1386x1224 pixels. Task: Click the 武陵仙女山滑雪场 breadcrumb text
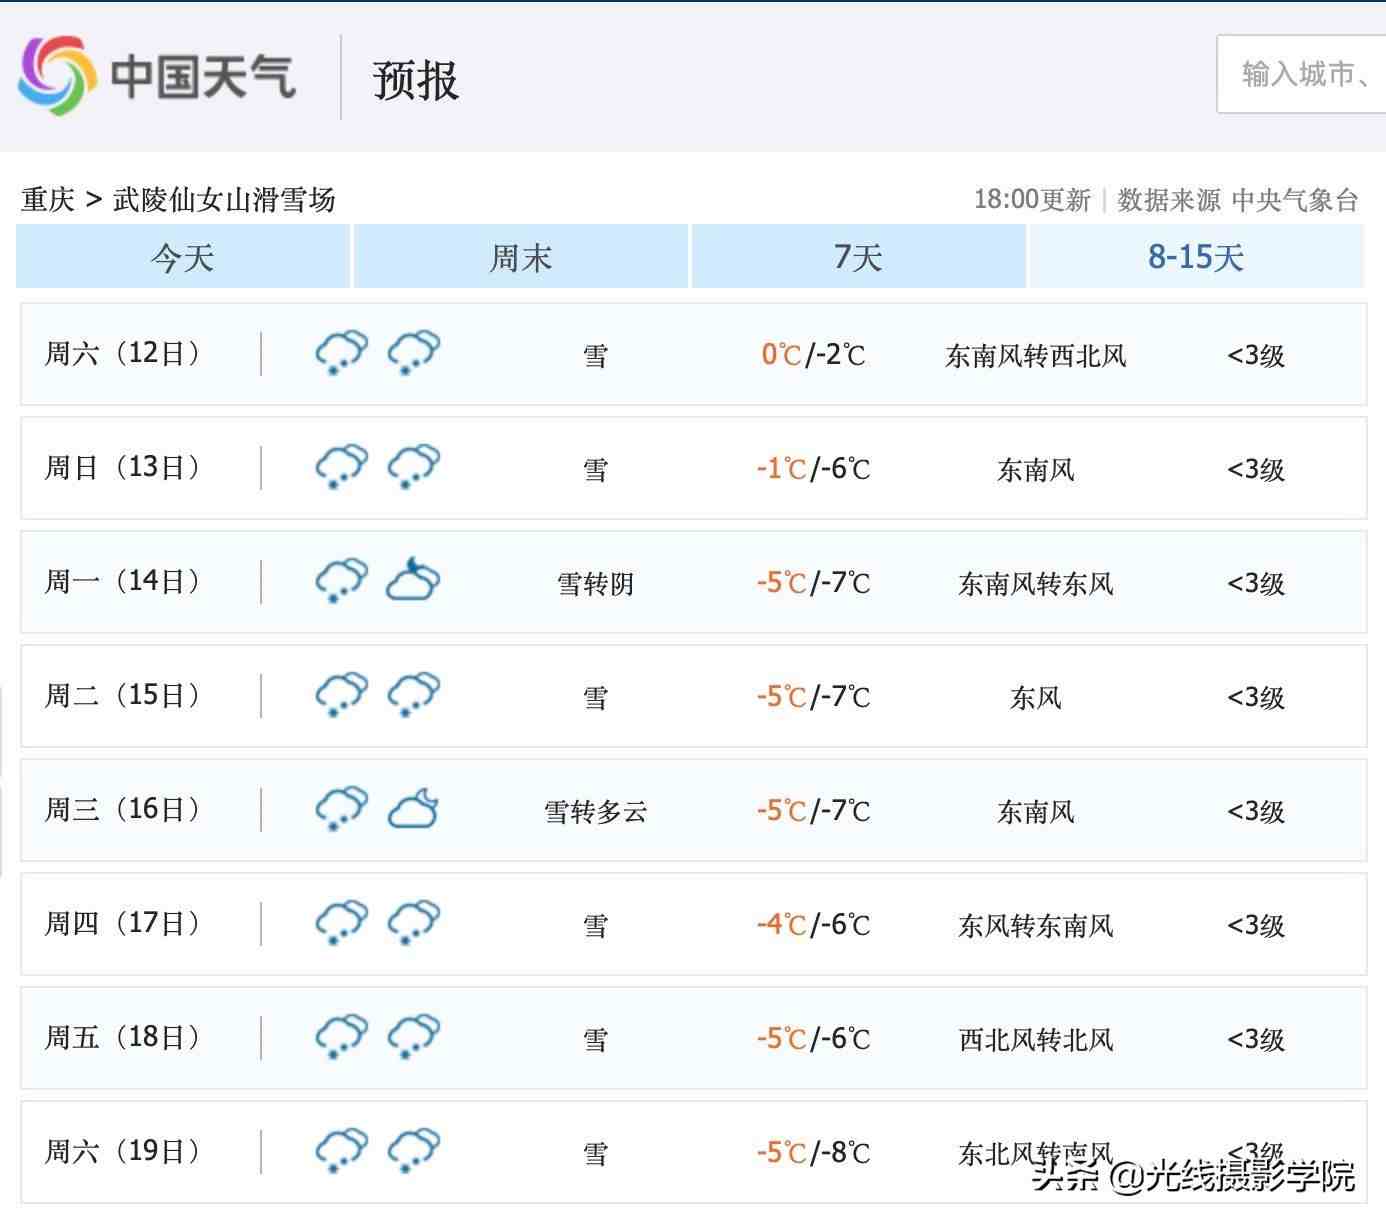coord(224,200)
